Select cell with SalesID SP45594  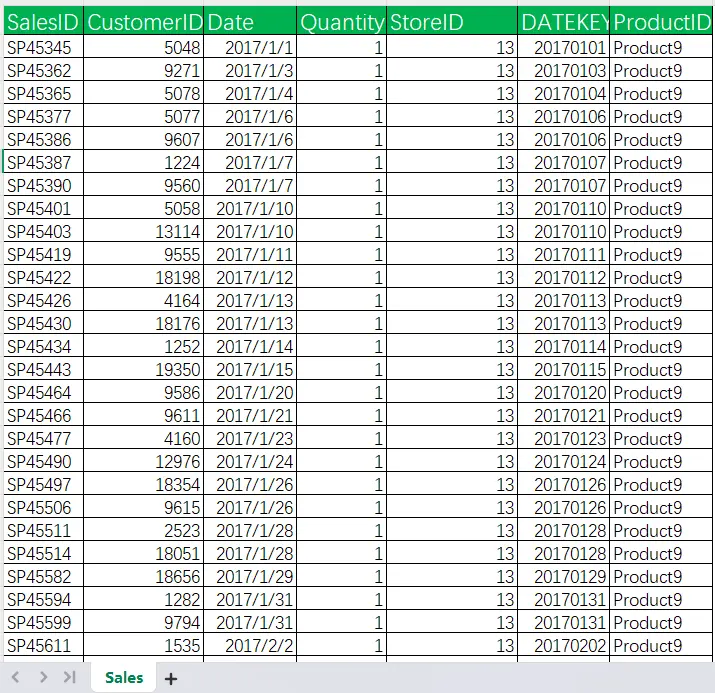(x=43, y=598)
